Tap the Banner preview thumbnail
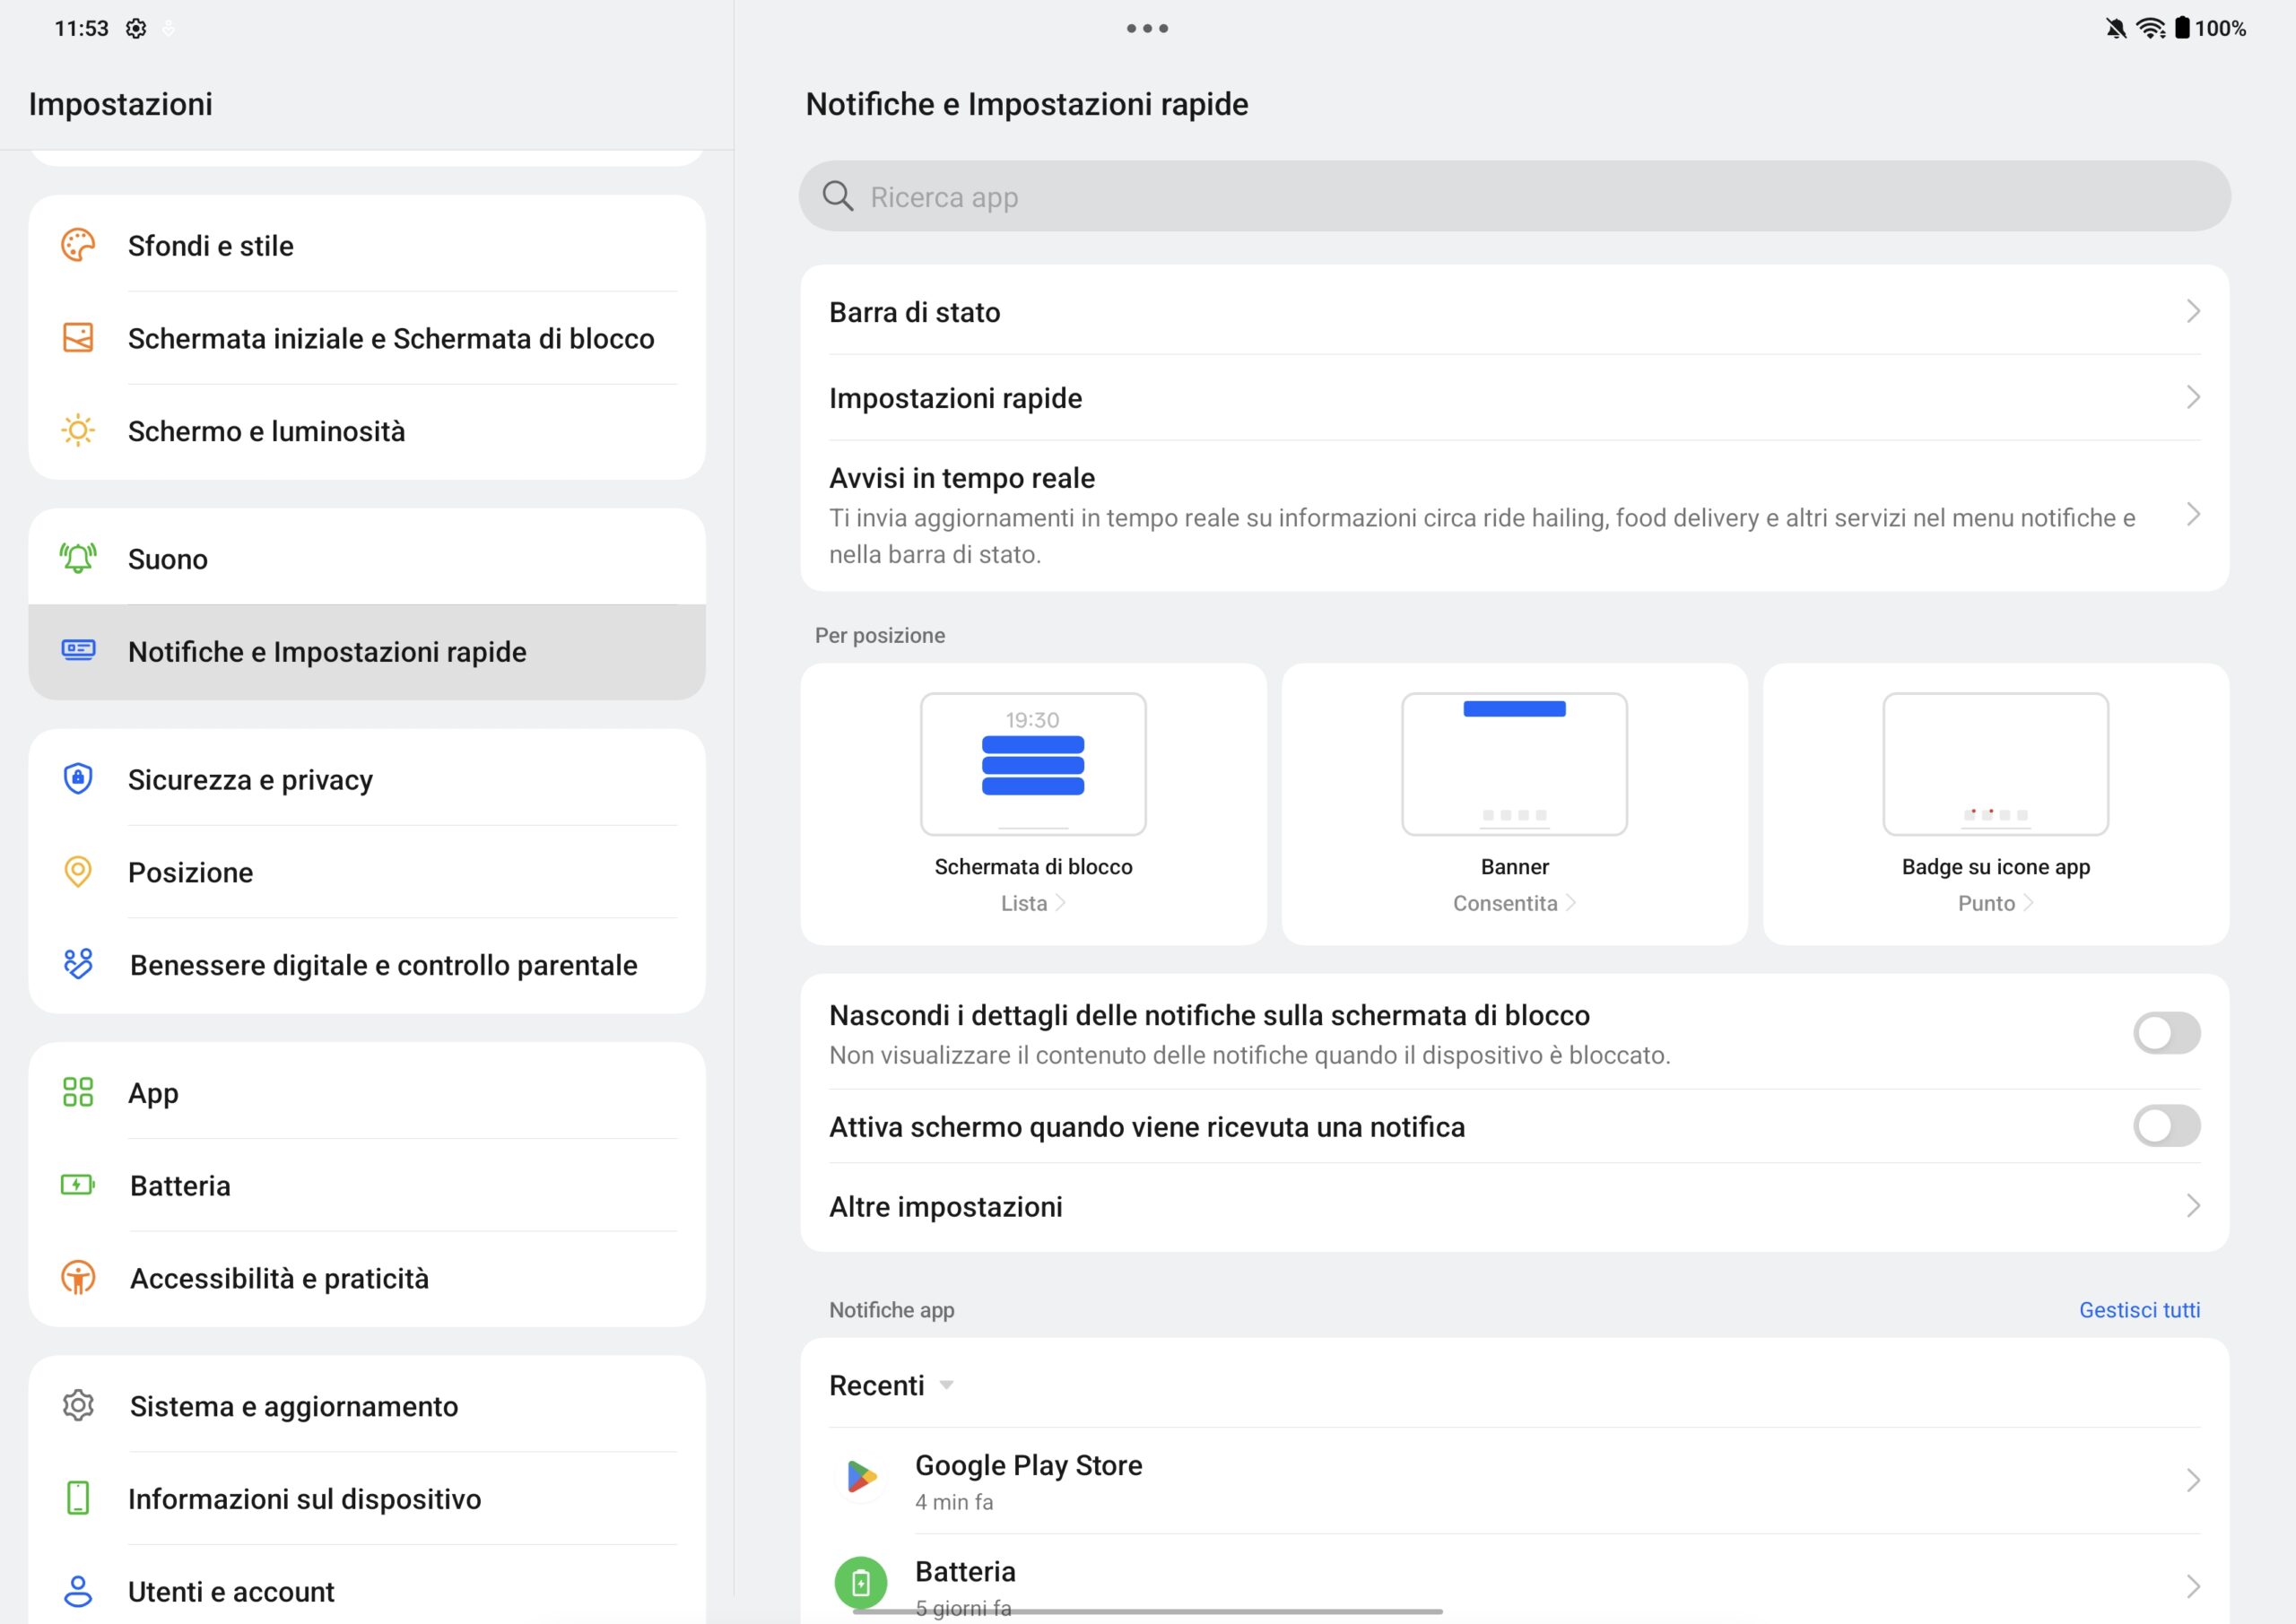Screen dimensions: 2296x1624 click(x=1514, y=764)
